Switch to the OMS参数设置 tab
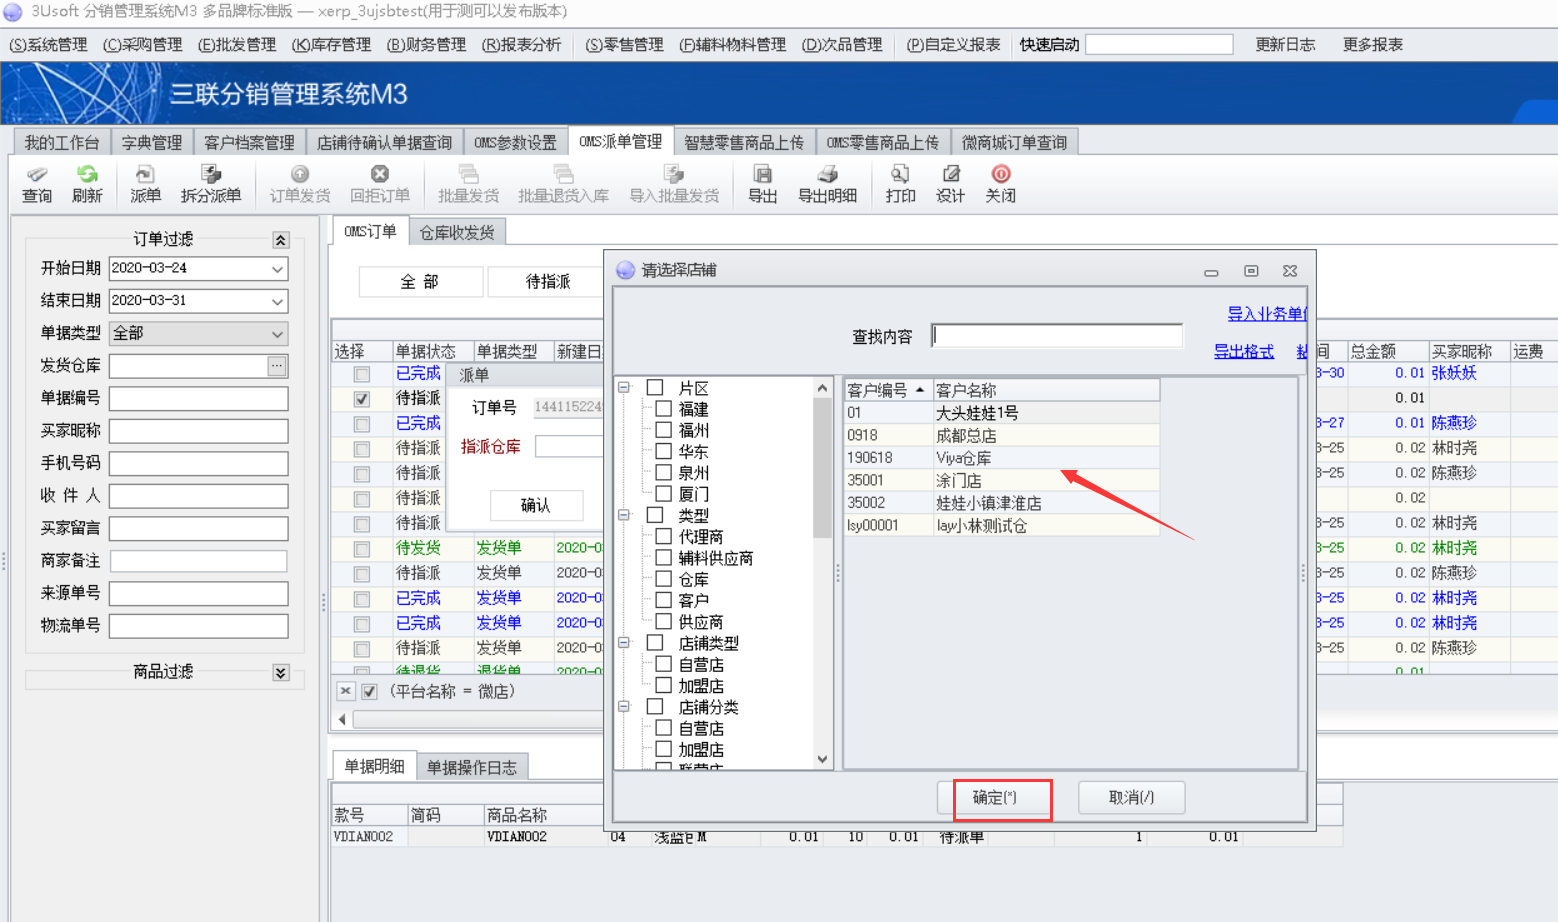This screenshot has width=1558, height=922. point(515,143)
